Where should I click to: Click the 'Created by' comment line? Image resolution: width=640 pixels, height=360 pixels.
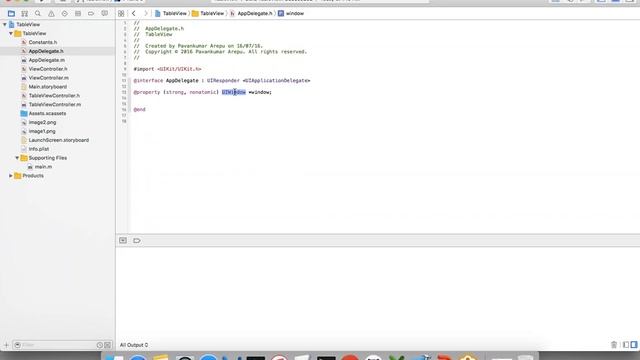coord(199,46)
